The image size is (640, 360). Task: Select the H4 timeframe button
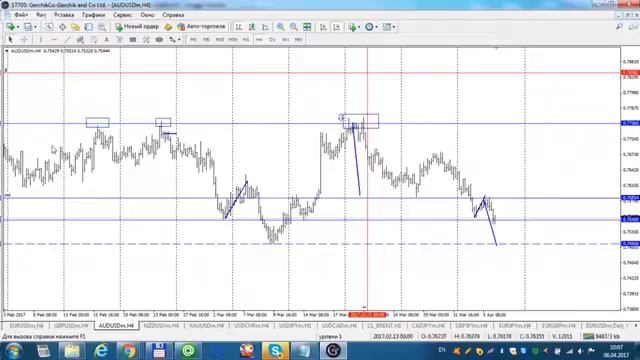pos(259,40)
